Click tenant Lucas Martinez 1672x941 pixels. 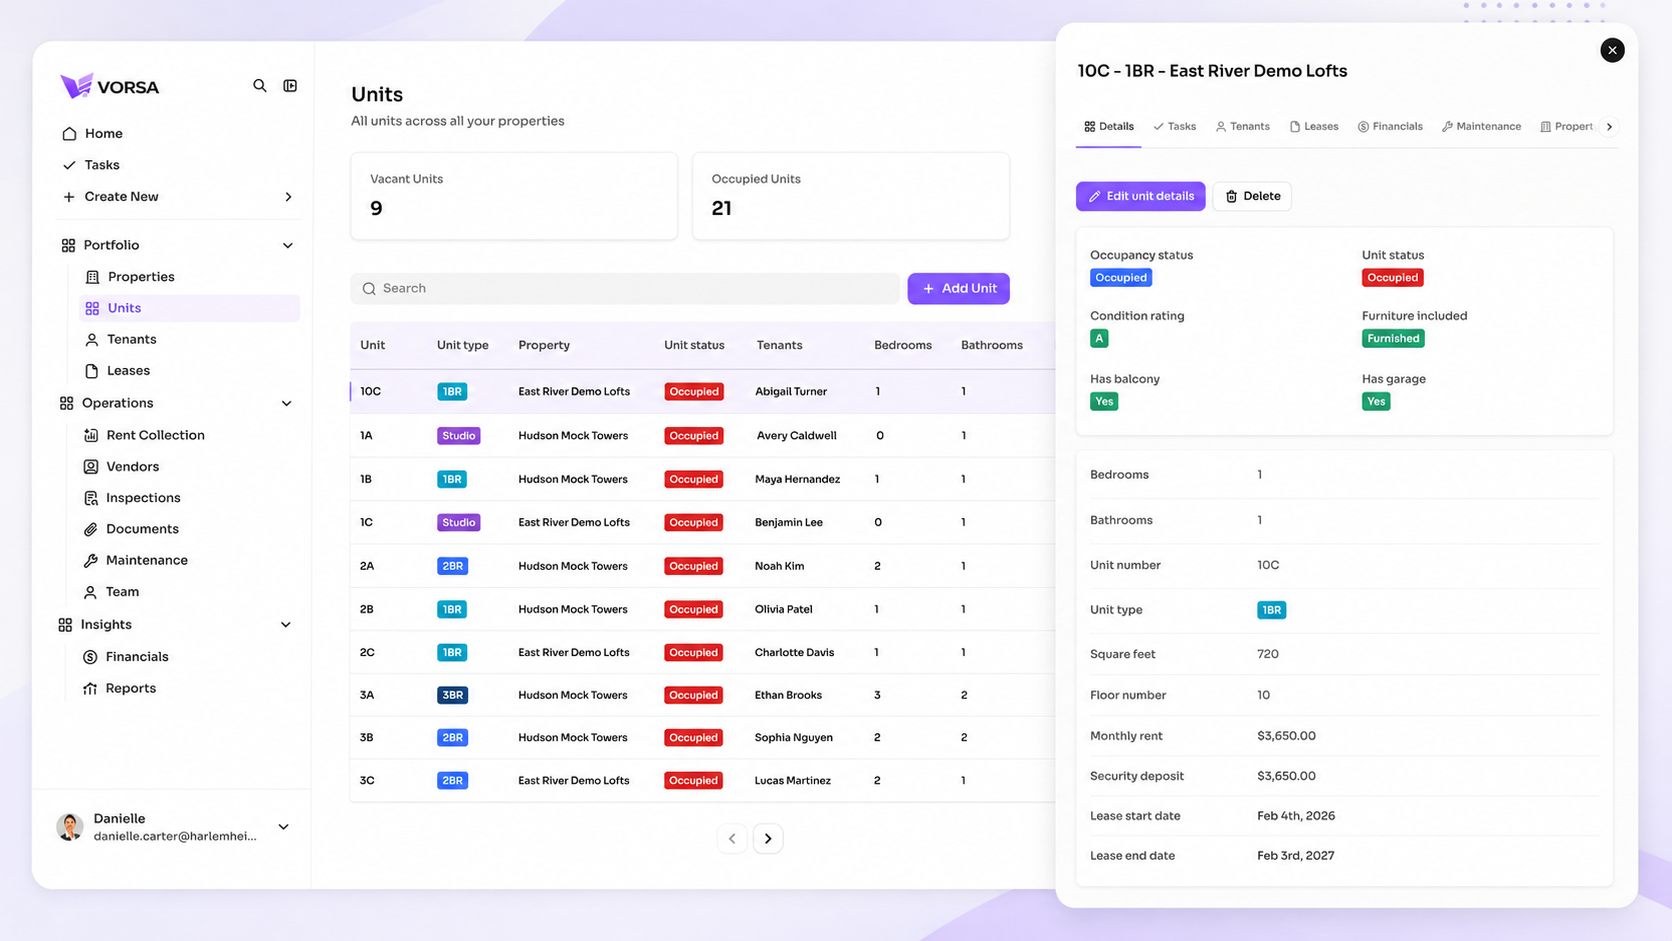pyautogui.click(x=792, y=781)
